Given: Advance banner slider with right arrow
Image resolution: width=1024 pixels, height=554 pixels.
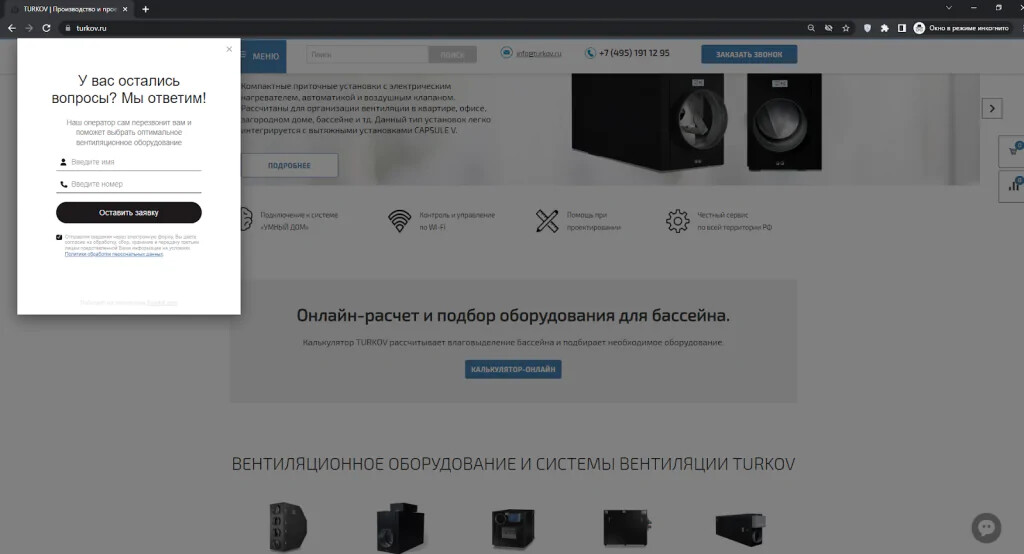Looking at the screenshot, I should tap(992, 108).
